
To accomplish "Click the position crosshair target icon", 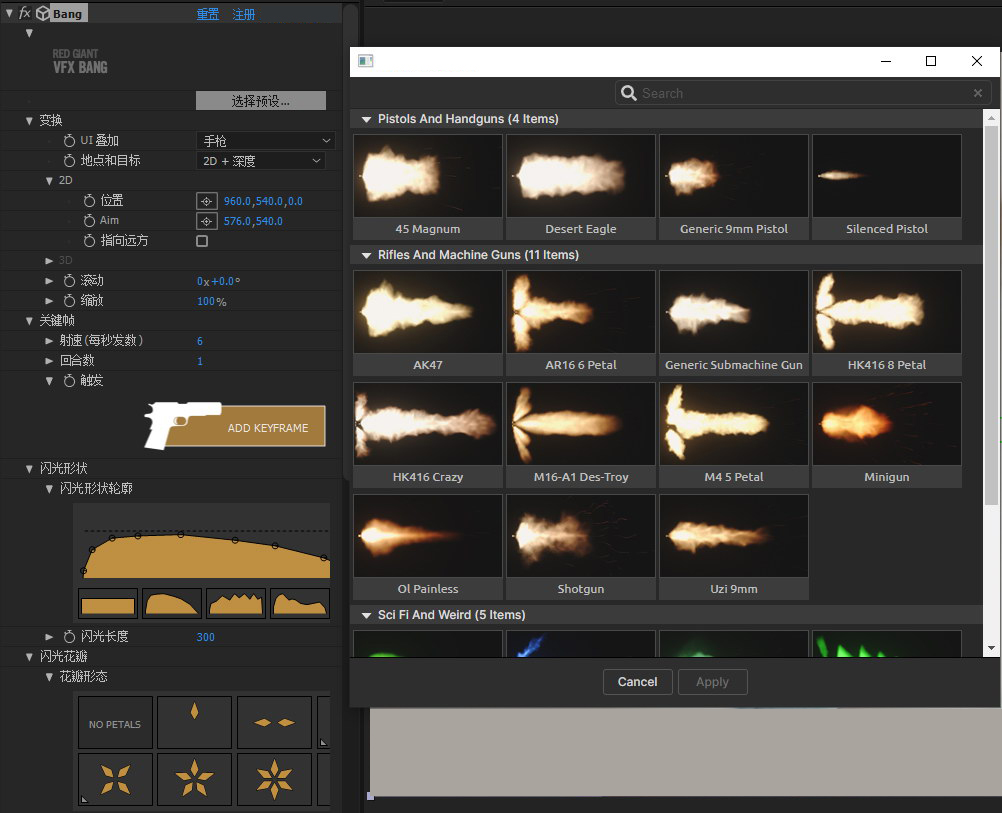I will coord(206,201).
